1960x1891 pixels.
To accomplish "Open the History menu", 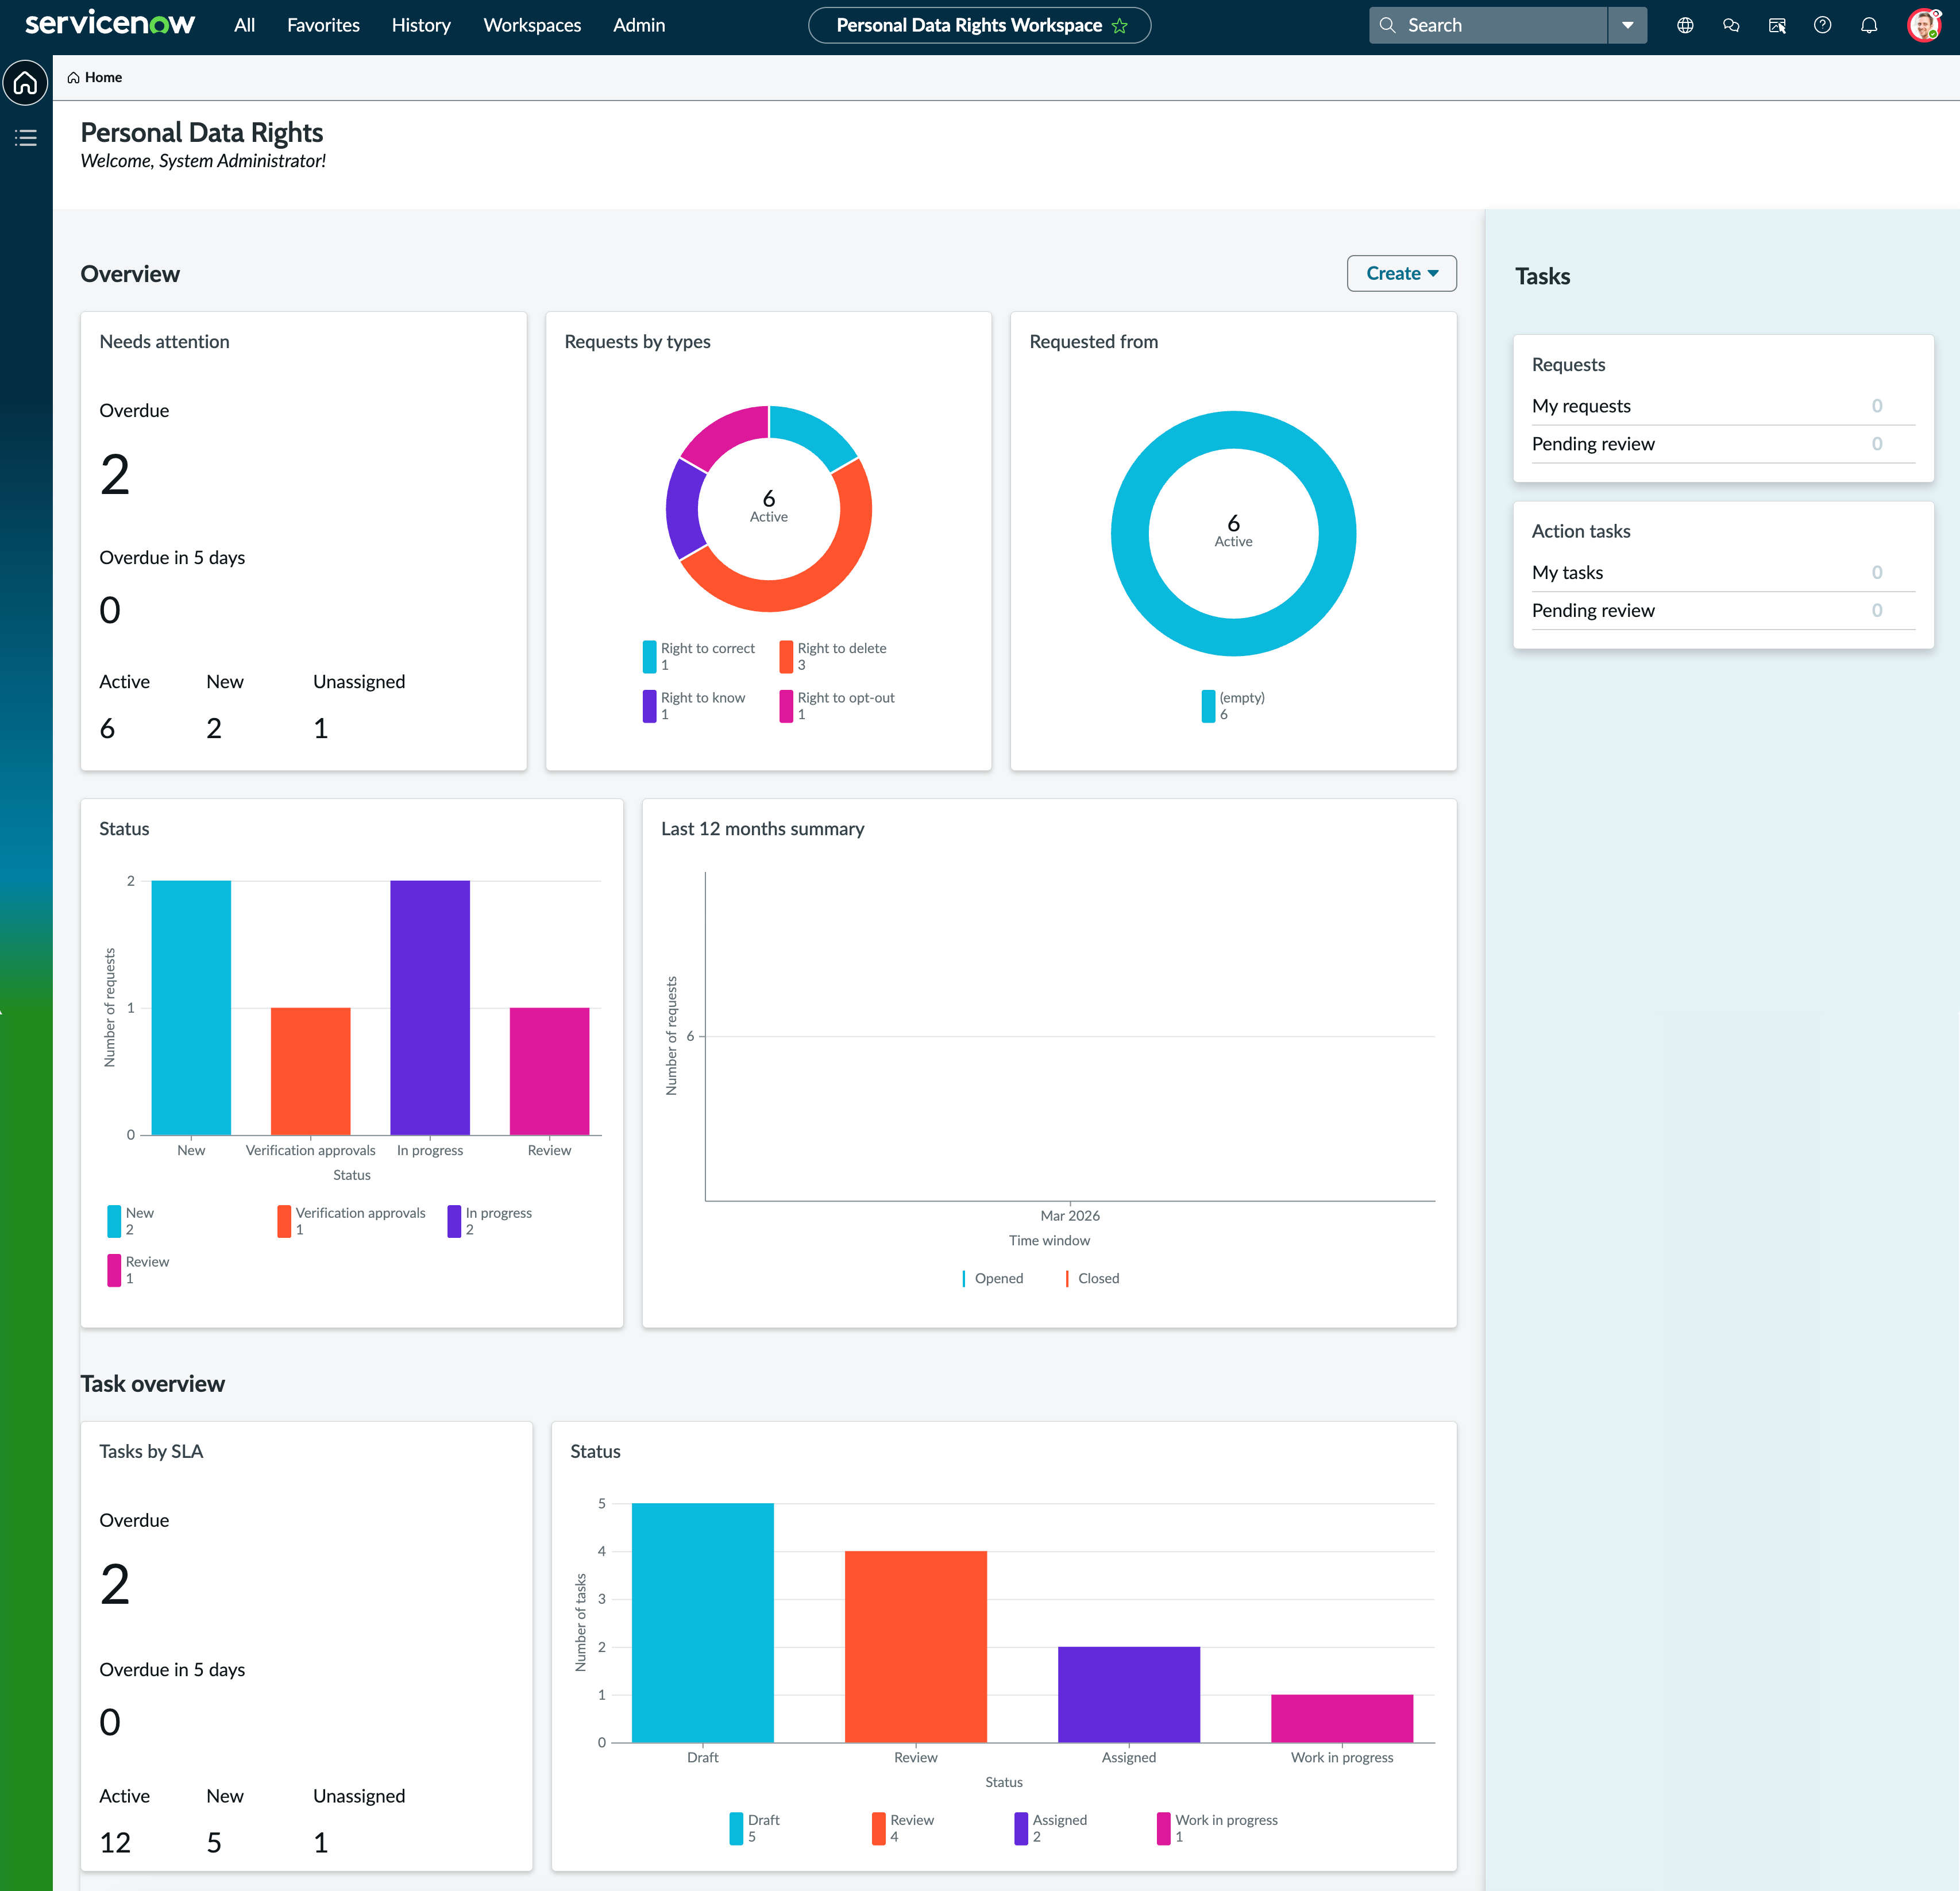I will pyautogui.click(x=421, y=25).
